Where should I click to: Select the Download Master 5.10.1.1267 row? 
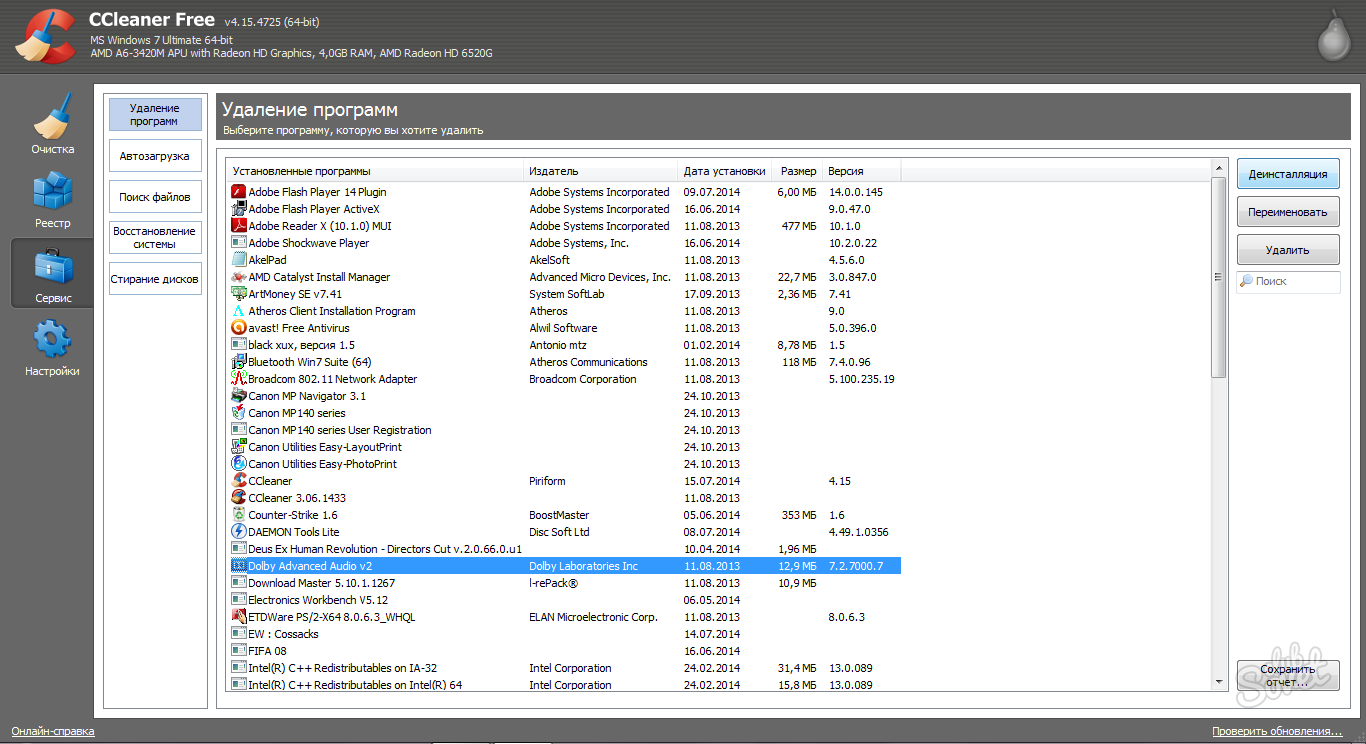click(x=565, y=583)
